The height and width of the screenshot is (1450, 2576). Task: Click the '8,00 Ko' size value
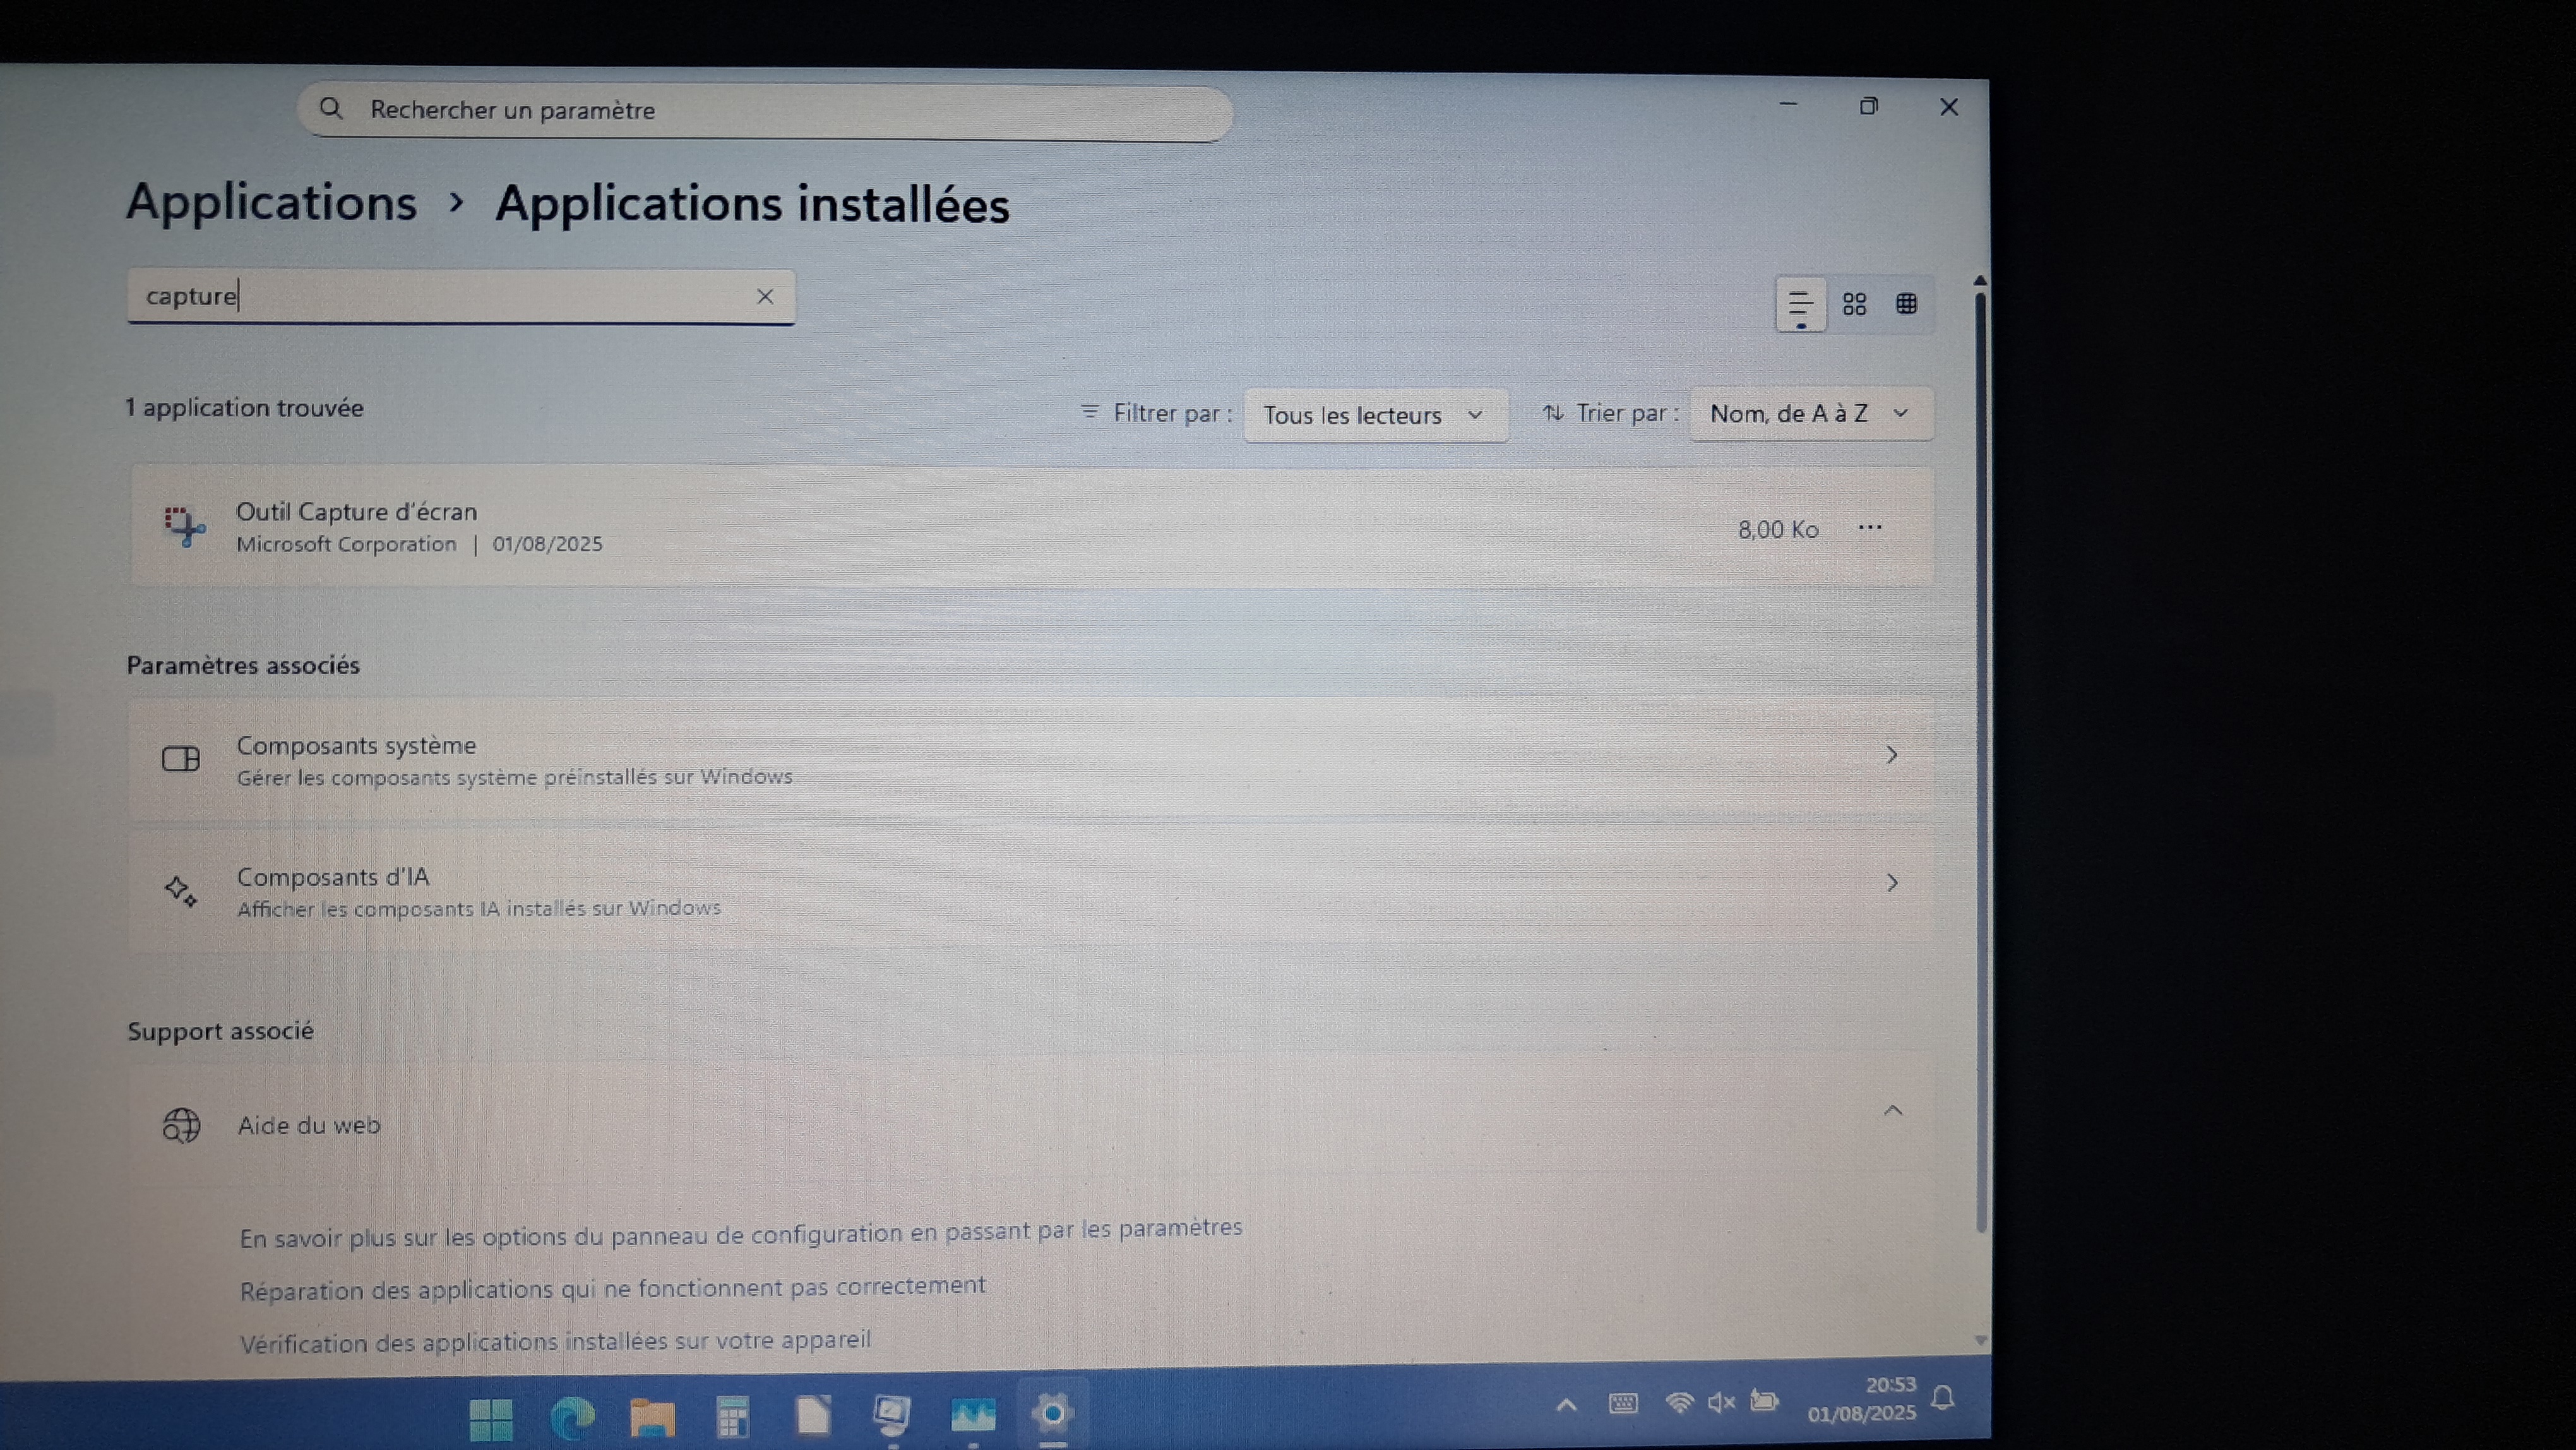[x=1778, y=530]
